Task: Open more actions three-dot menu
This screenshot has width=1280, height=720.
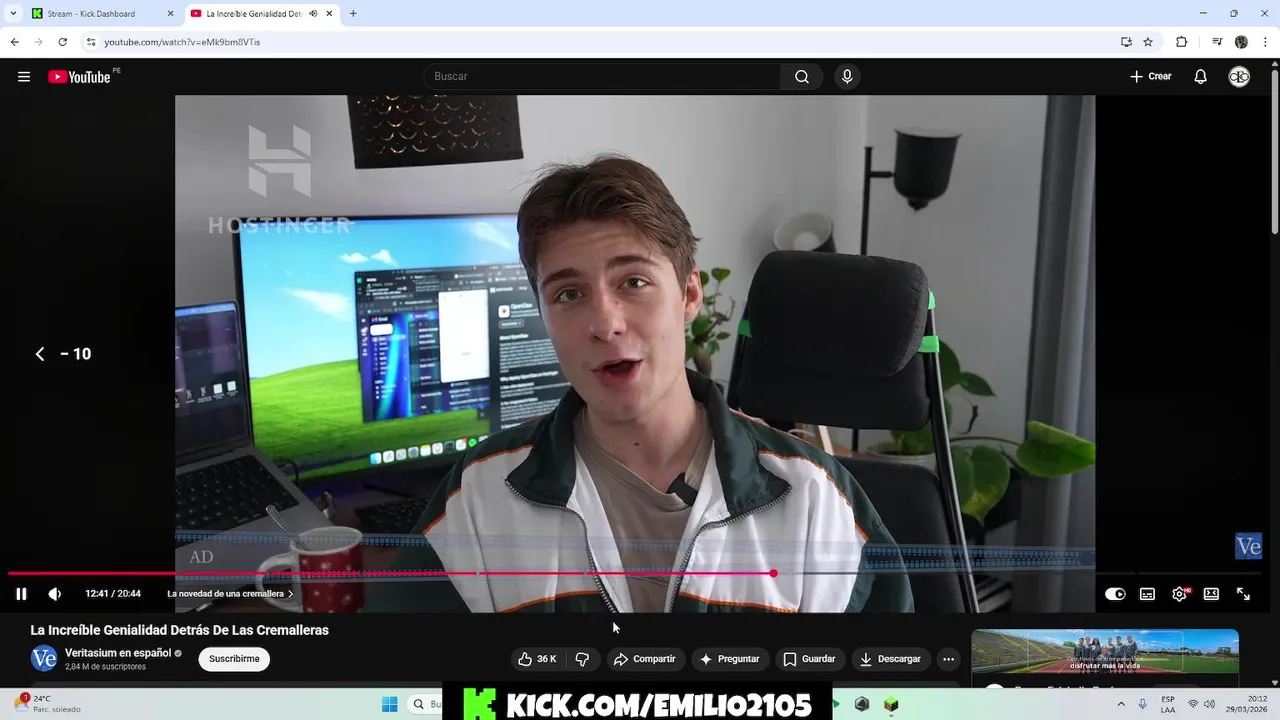Action: pyautogui.click(x=948, y=659)
